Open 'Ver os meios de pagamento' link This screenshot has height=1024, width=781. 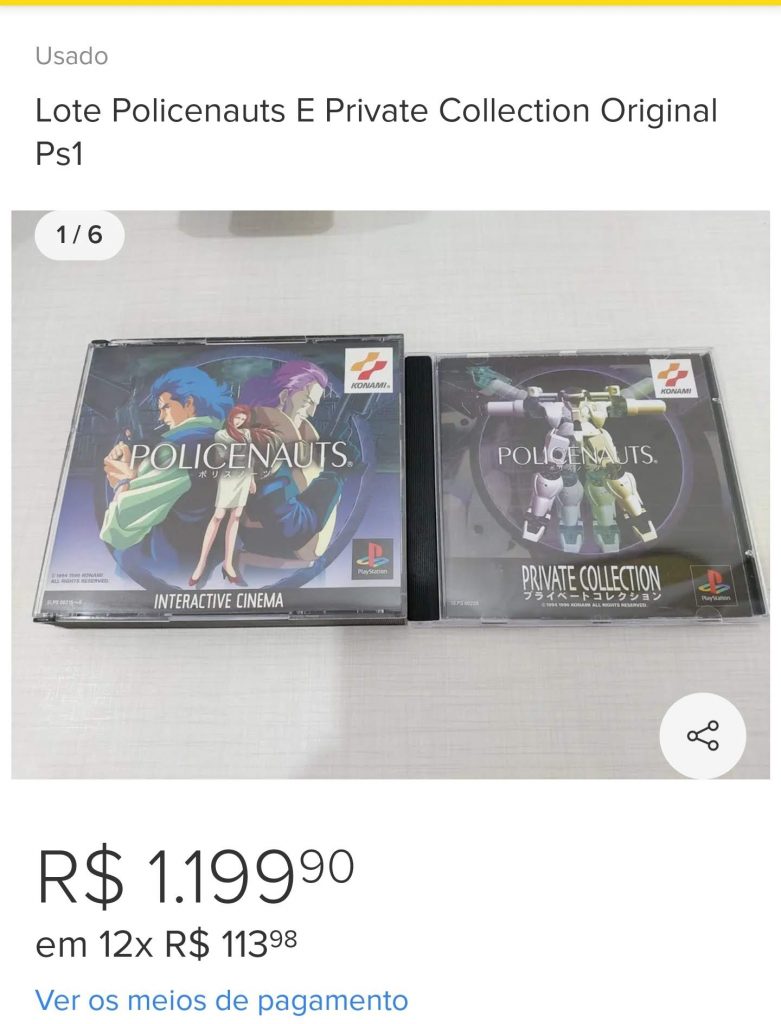(221, 1000)
